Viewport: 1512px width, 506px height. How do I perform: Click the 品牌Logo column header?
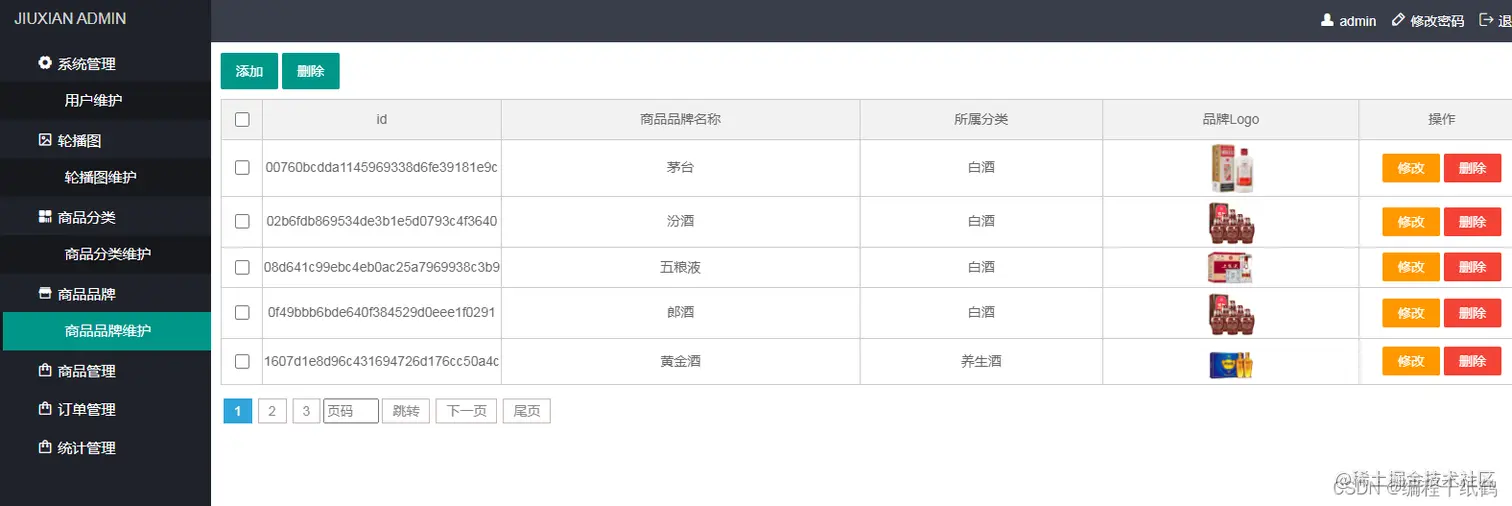point(1231,119)
